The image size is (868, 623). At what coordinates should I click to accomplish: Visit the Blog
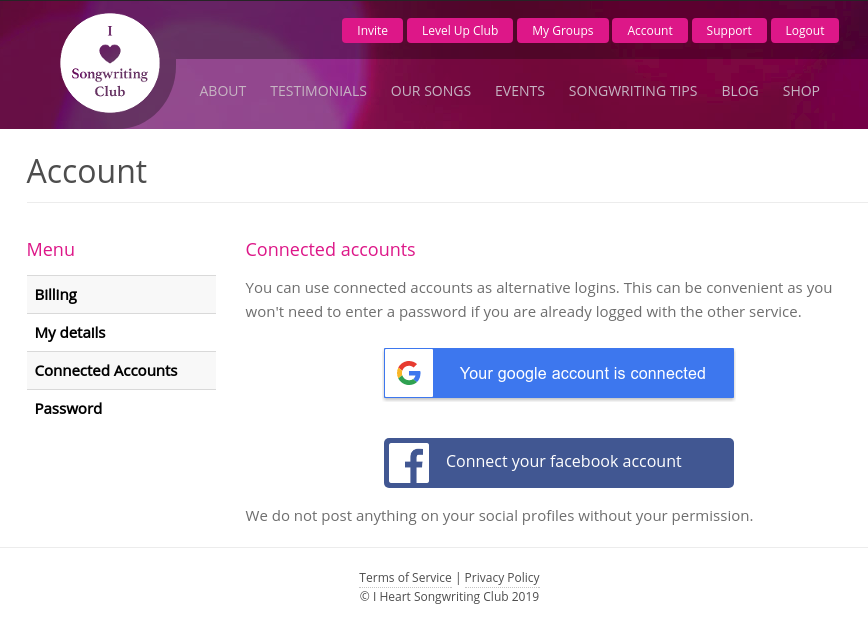point(740,91)
